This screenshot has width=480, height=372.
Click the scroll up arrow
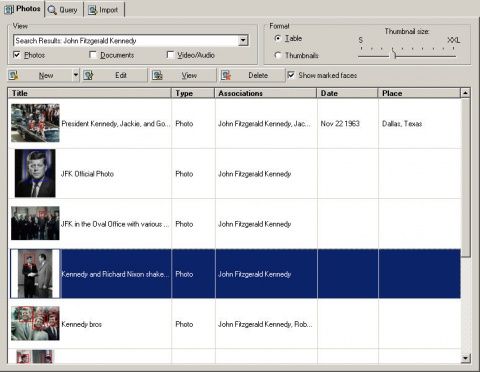tap(465, 93)
